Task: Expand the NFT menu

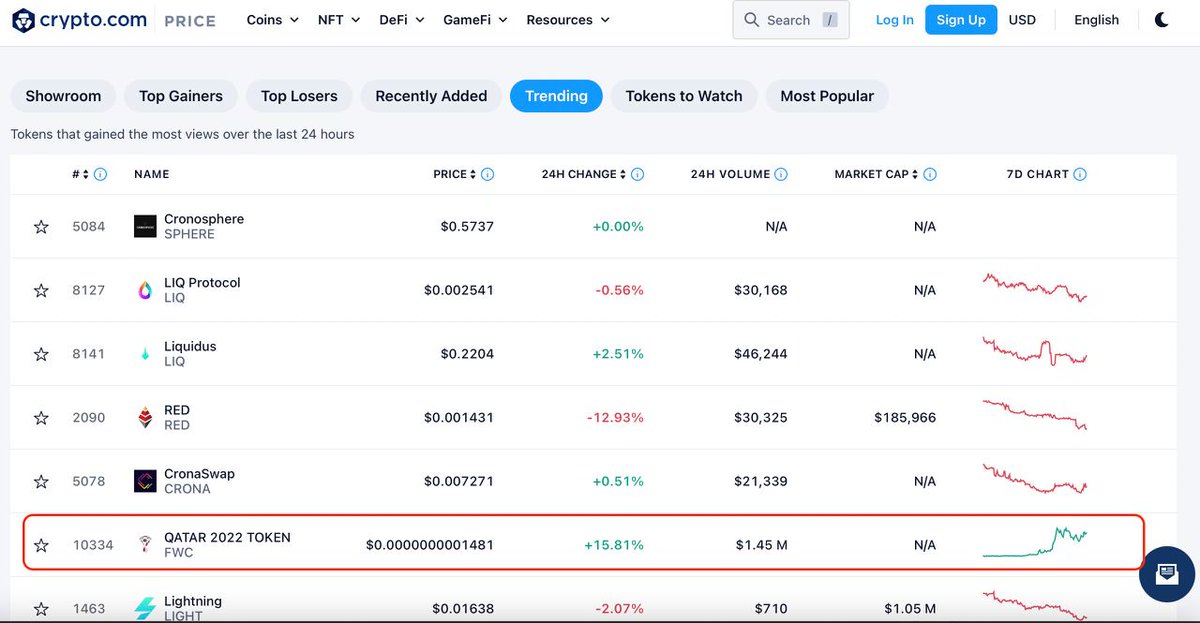Action: (x=340, y=20)
